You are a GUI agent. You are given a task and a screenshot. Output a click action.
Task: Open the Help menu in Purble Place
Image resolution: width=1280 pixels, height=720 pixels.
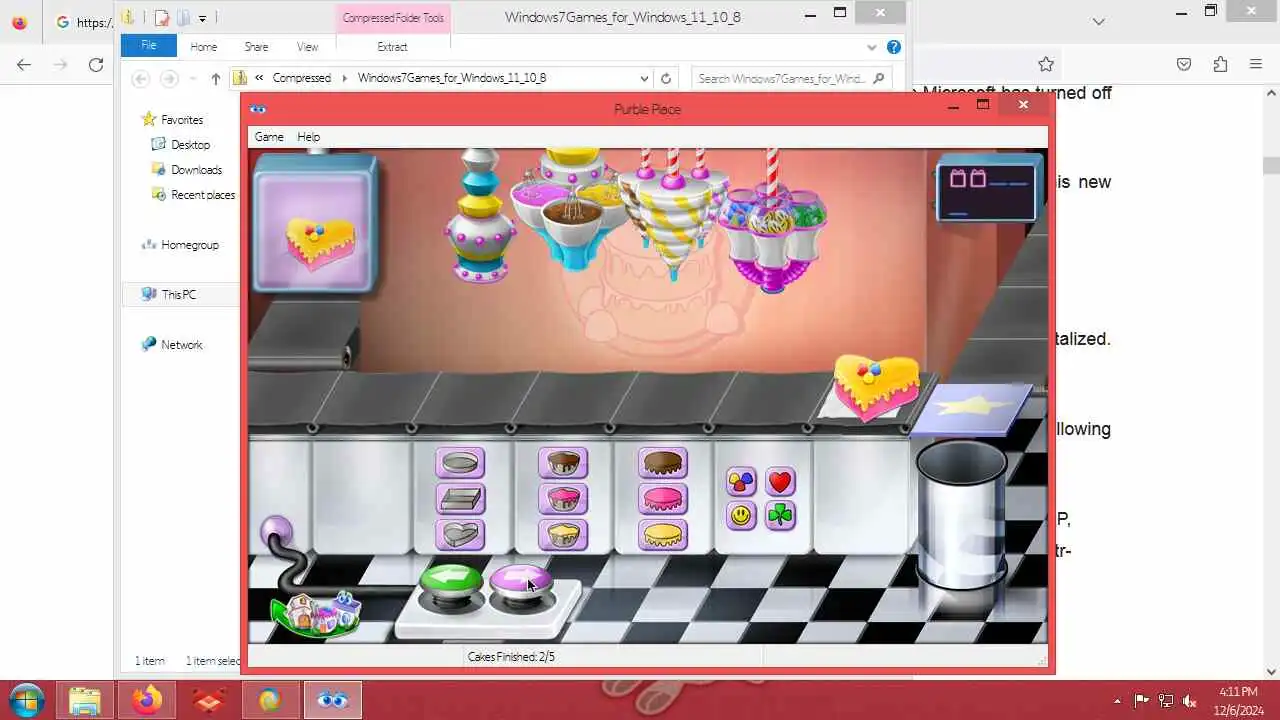[308, 137]
